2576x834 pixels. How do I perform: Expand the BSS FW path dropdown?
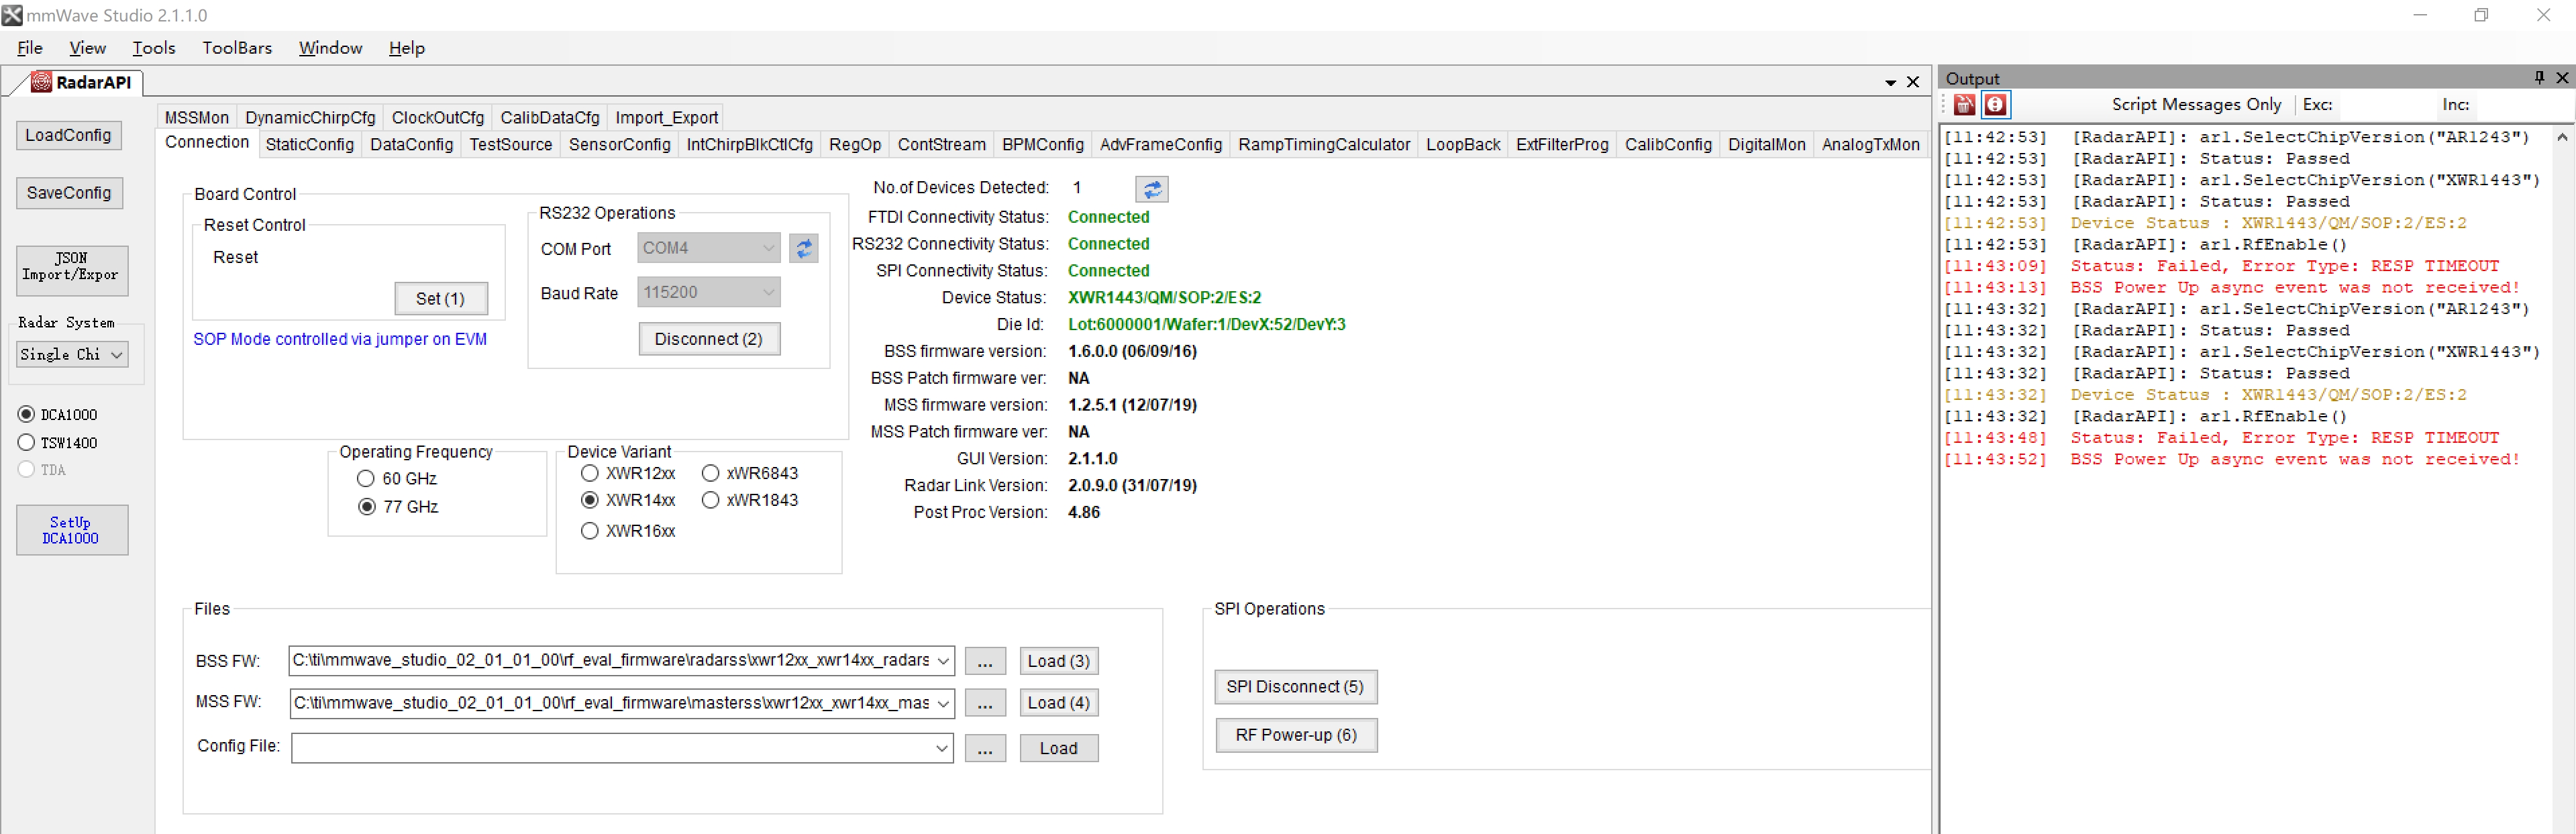pos(942,661)
